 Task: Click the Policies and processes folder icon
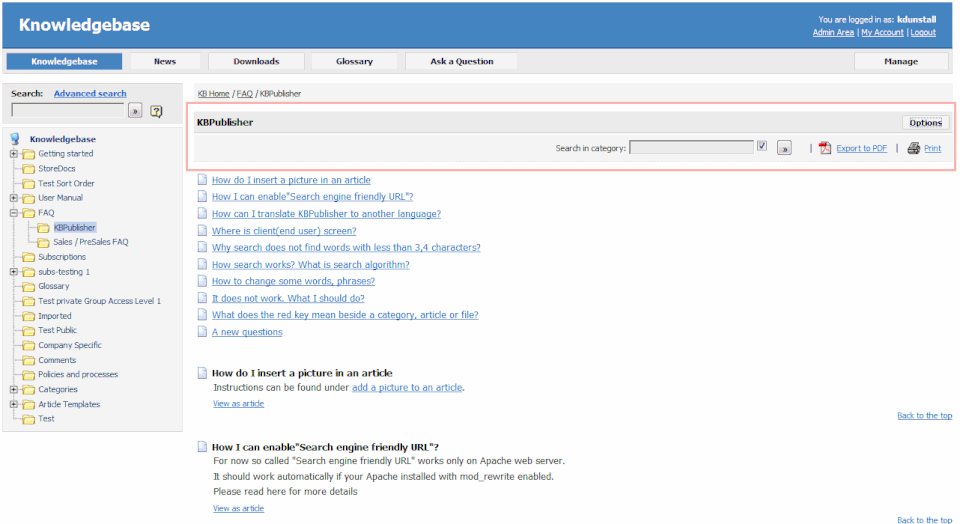[x=28, y=375]
